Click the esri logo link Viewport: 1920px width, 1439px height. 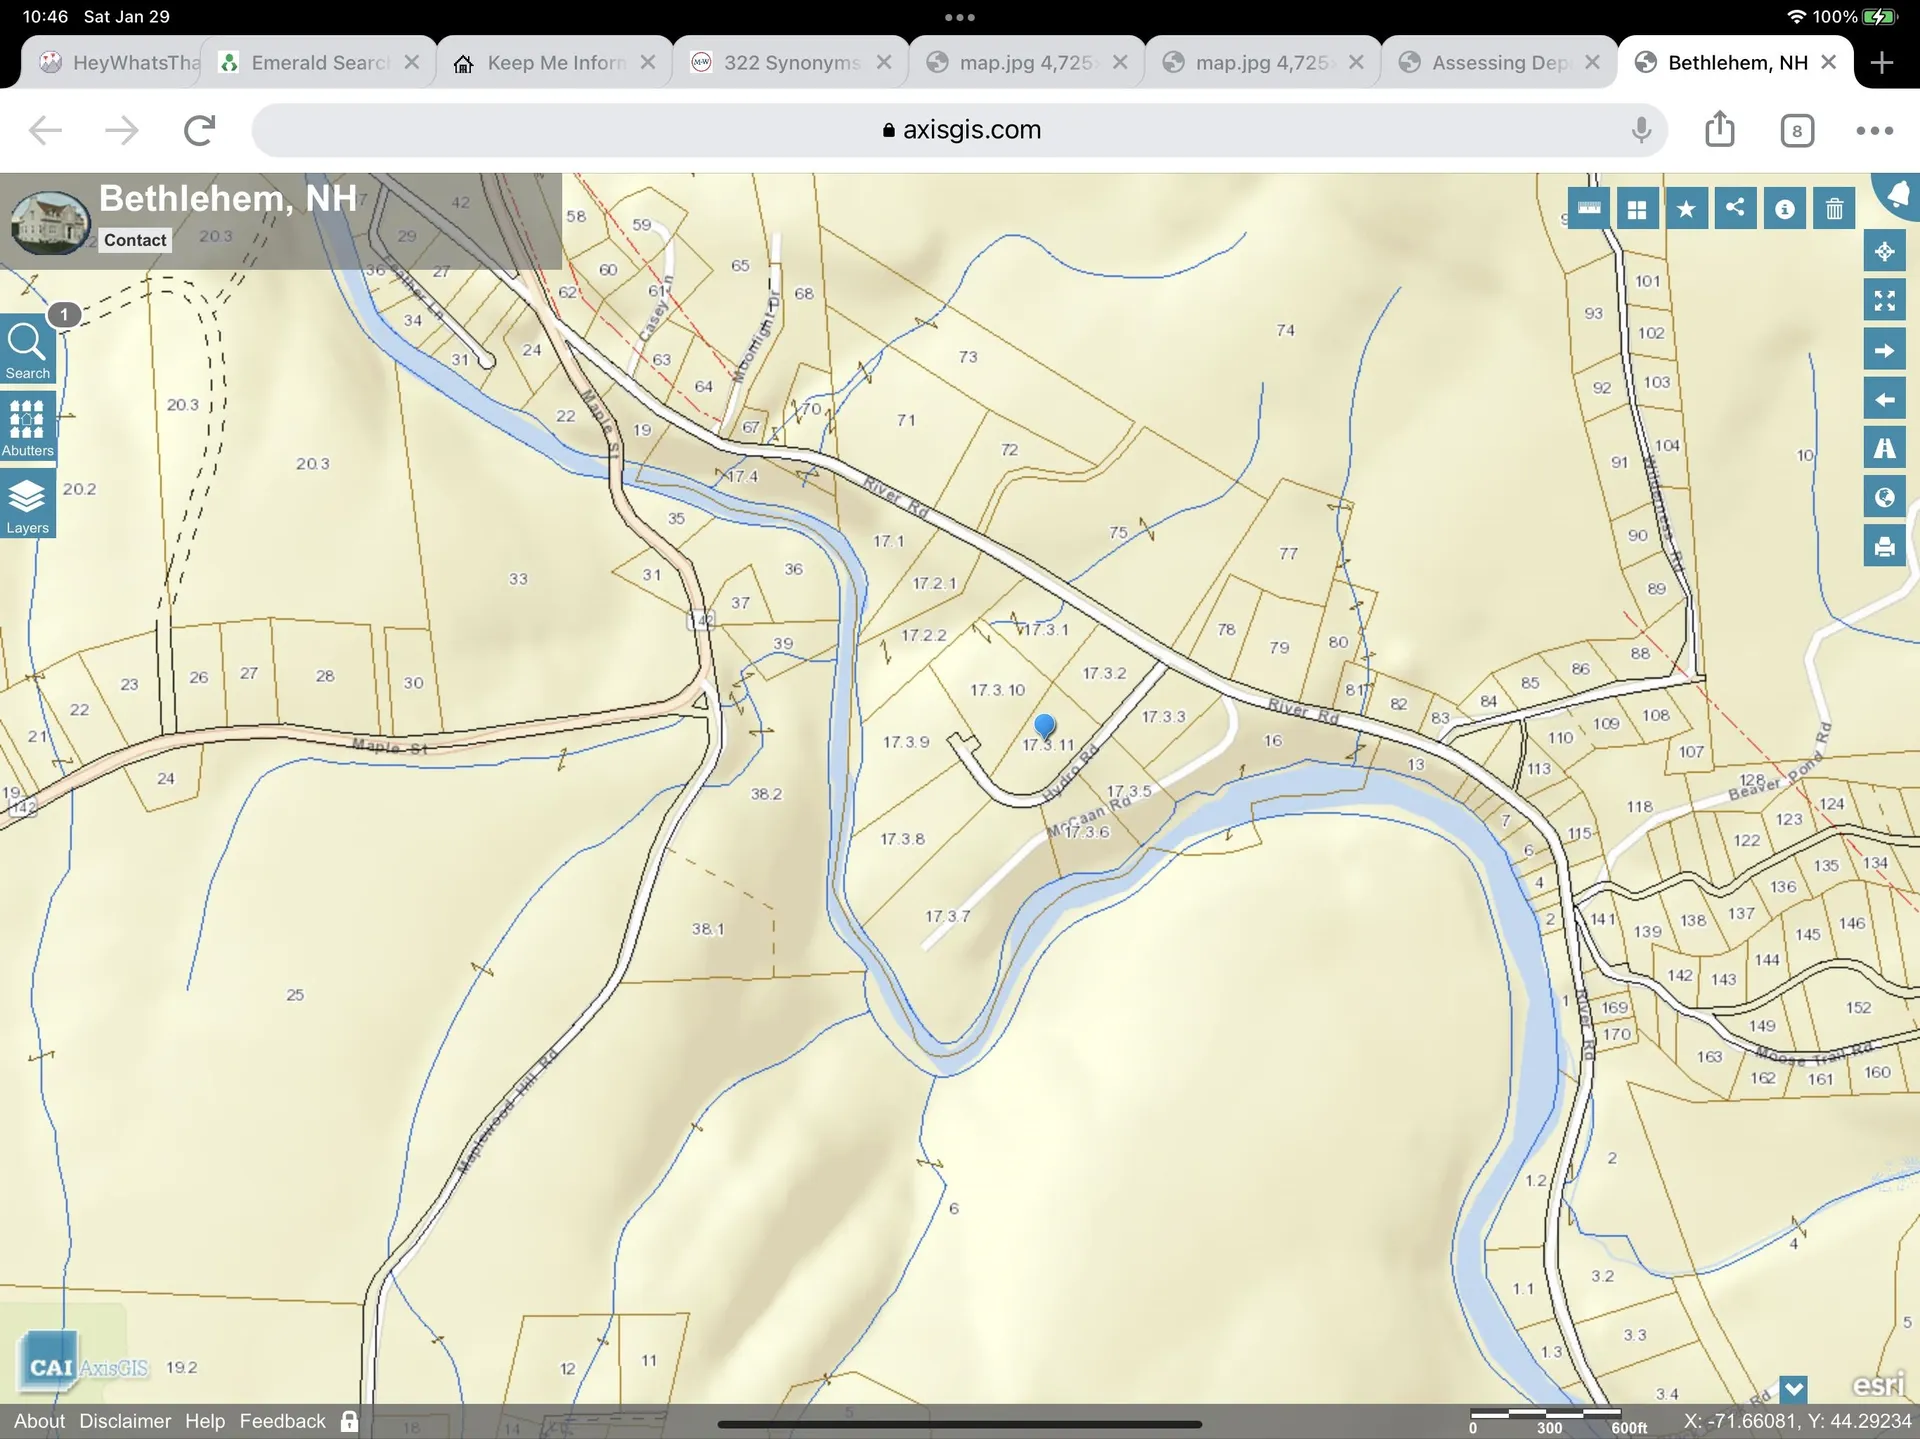coord(1878,1385)
